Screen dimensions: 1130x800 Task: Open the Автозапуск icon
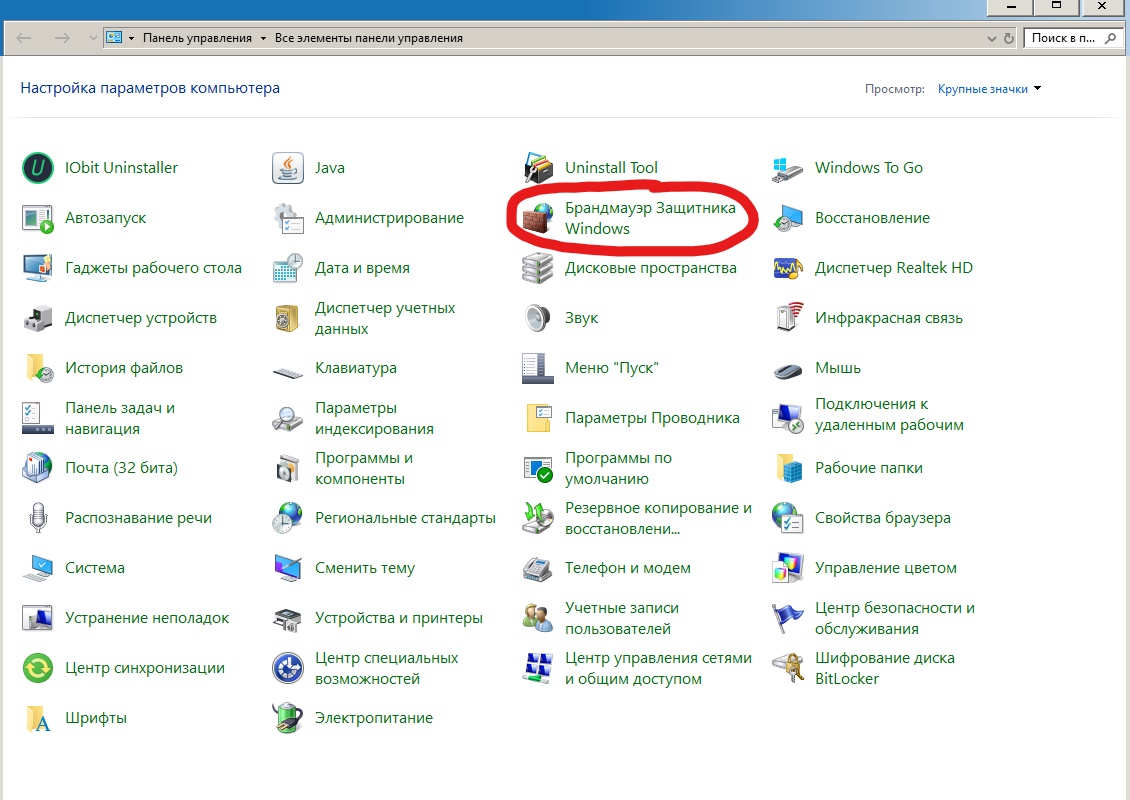click(37, 218)
